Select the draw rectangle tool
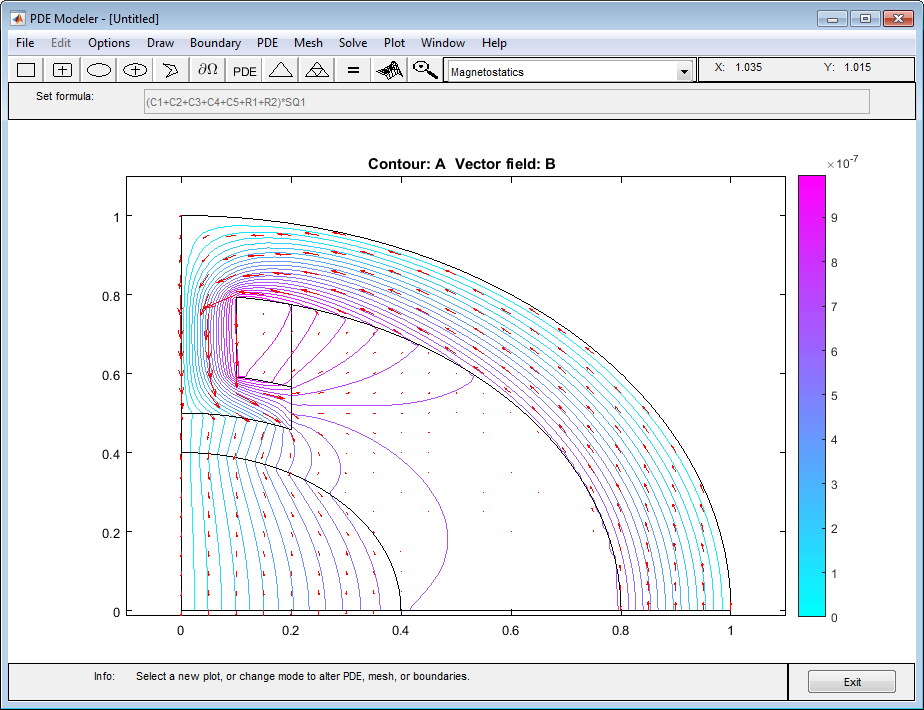Viewport: 924px width, 710px height. (x=26, y=70)
